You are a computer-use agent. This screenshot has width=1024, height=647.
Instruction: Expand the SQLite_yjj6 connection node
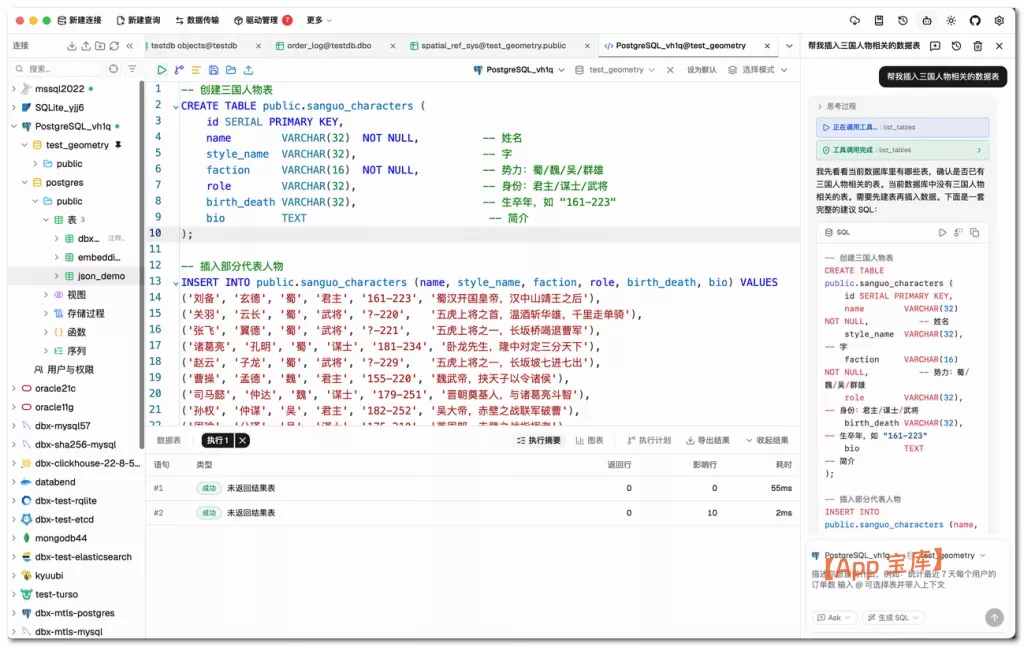tap(14, 108)
